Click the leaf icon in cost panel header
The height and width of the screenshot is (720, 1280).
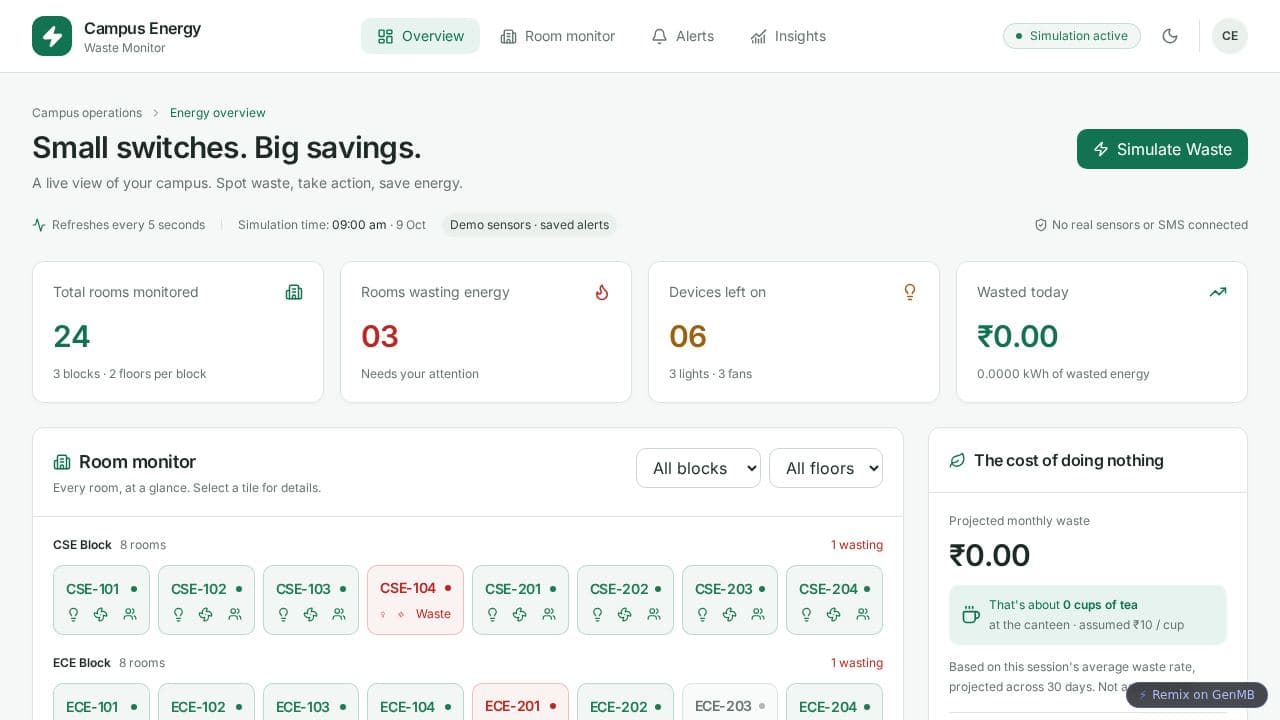tap(957, 460)
